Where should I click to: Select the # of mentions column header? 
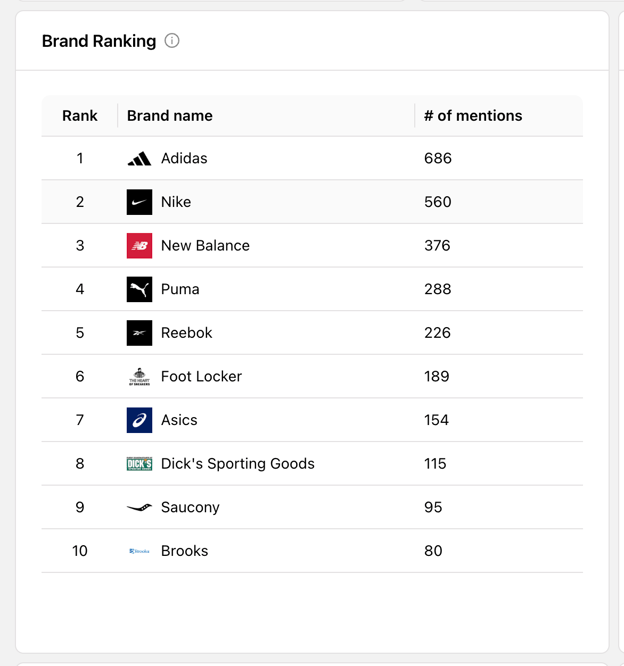[x=473, y=116]
